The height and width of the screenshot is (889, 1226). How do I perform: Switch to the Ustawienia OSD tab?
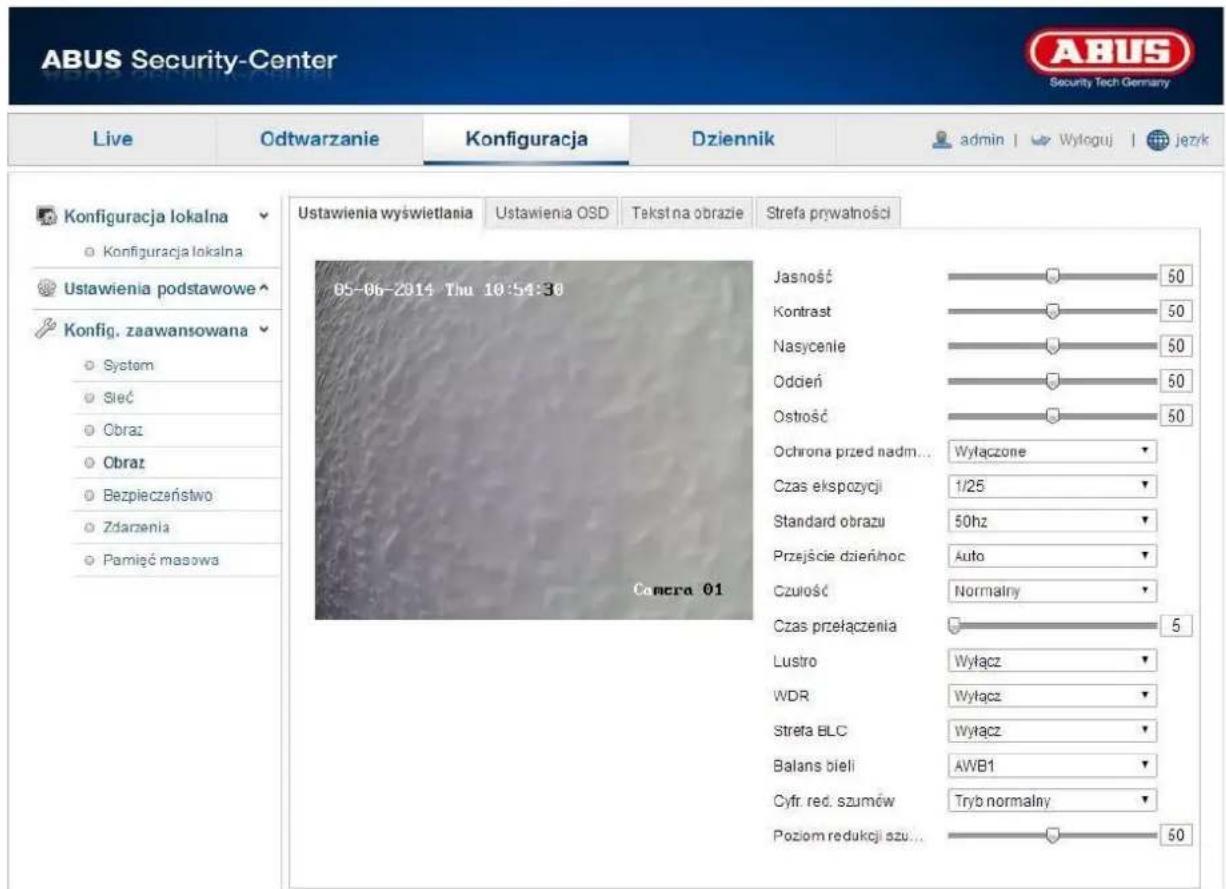tap(553, 212)
